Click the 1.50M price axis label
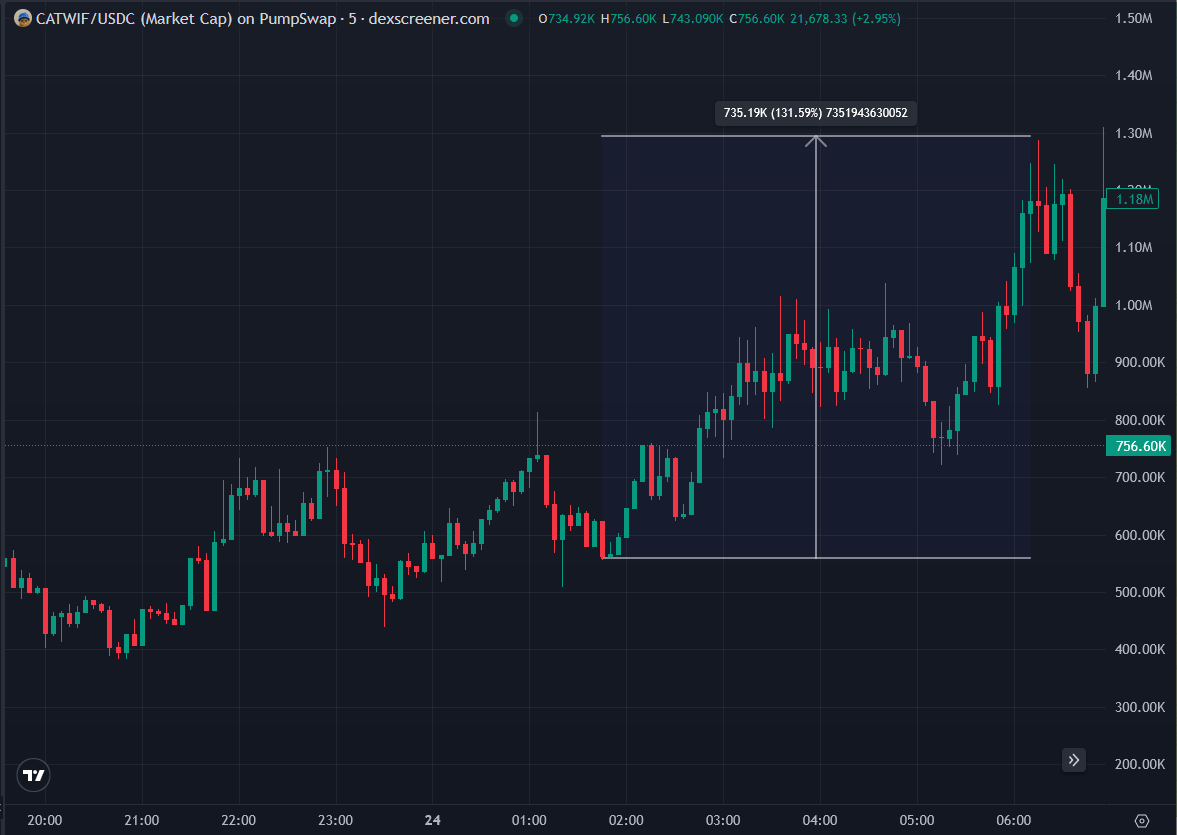The height and width of the screenshot is (835, 1177). (1133, 18)
